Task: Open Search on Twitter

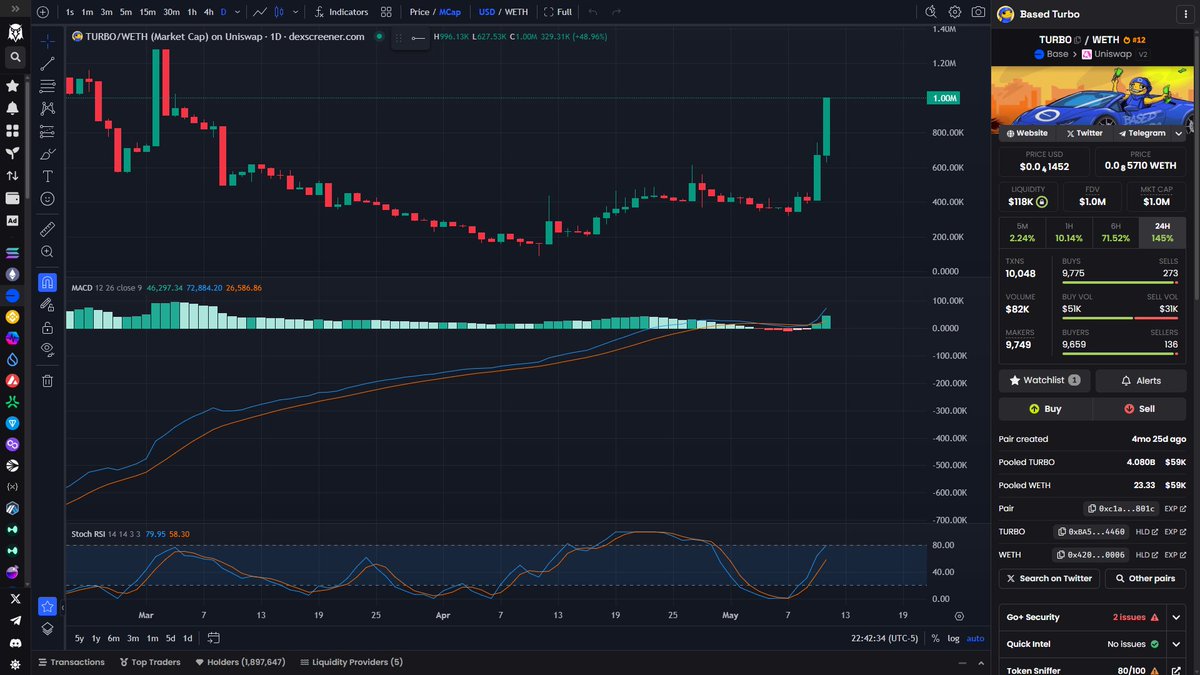Action: 1049,578
